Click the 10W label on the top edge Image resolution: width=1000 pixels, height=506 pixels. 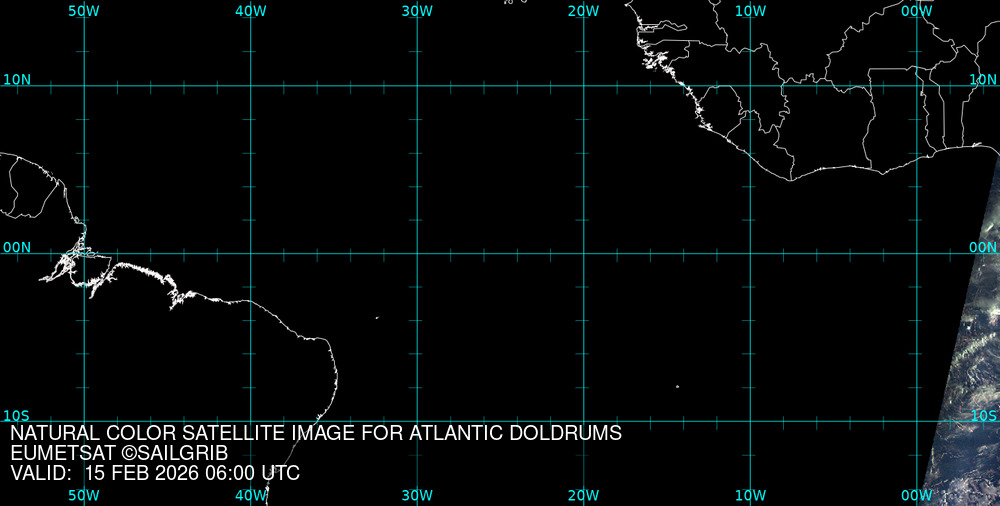click(750, 10)
